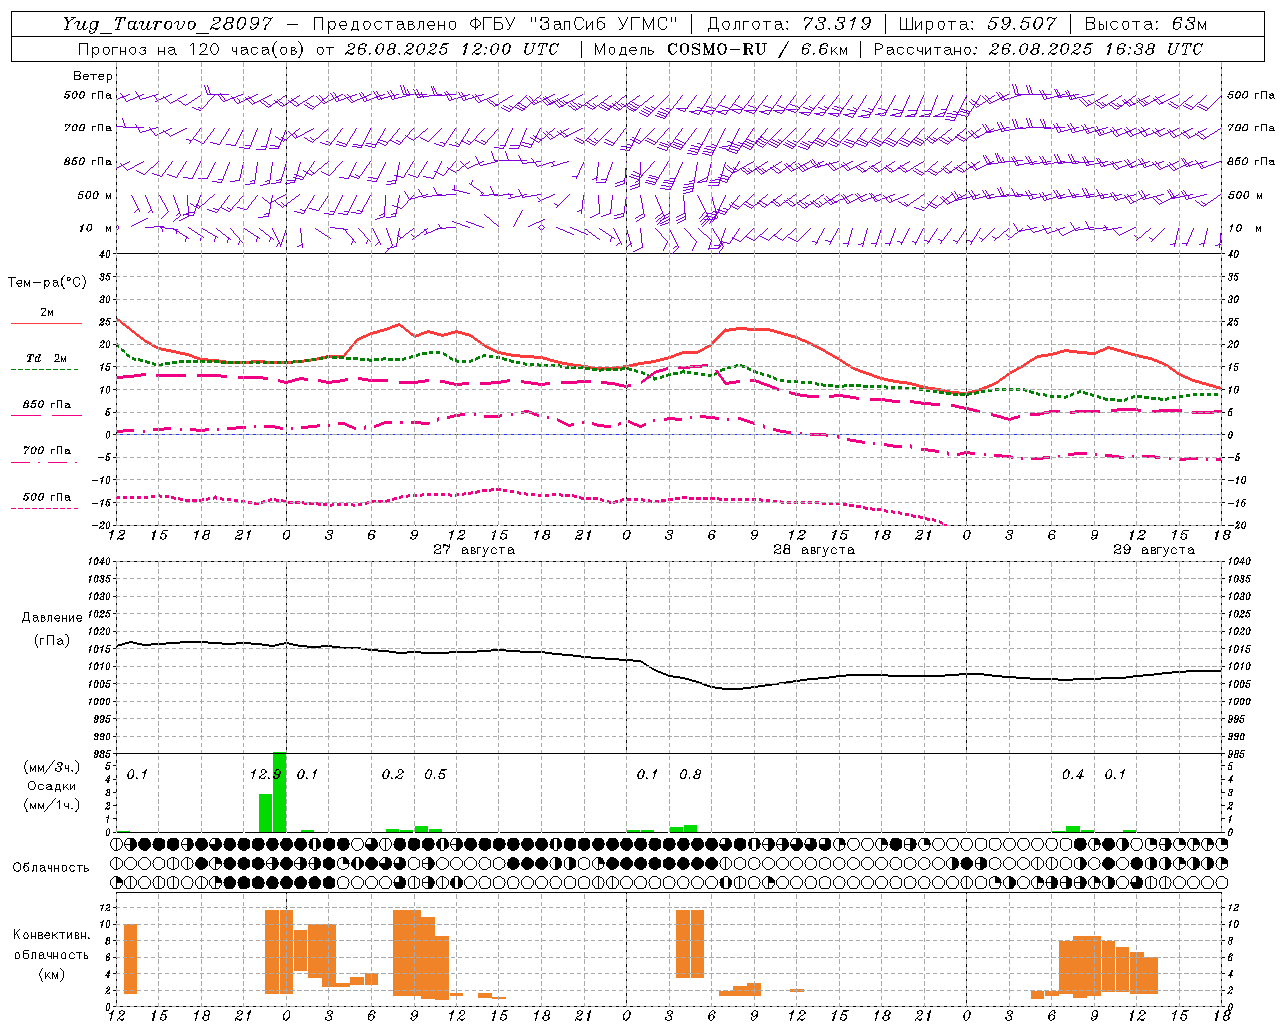1280x1024 pixels.
Task: Click the Прогноз на 120 часа(ов) text
Action: tap(192, 49)
